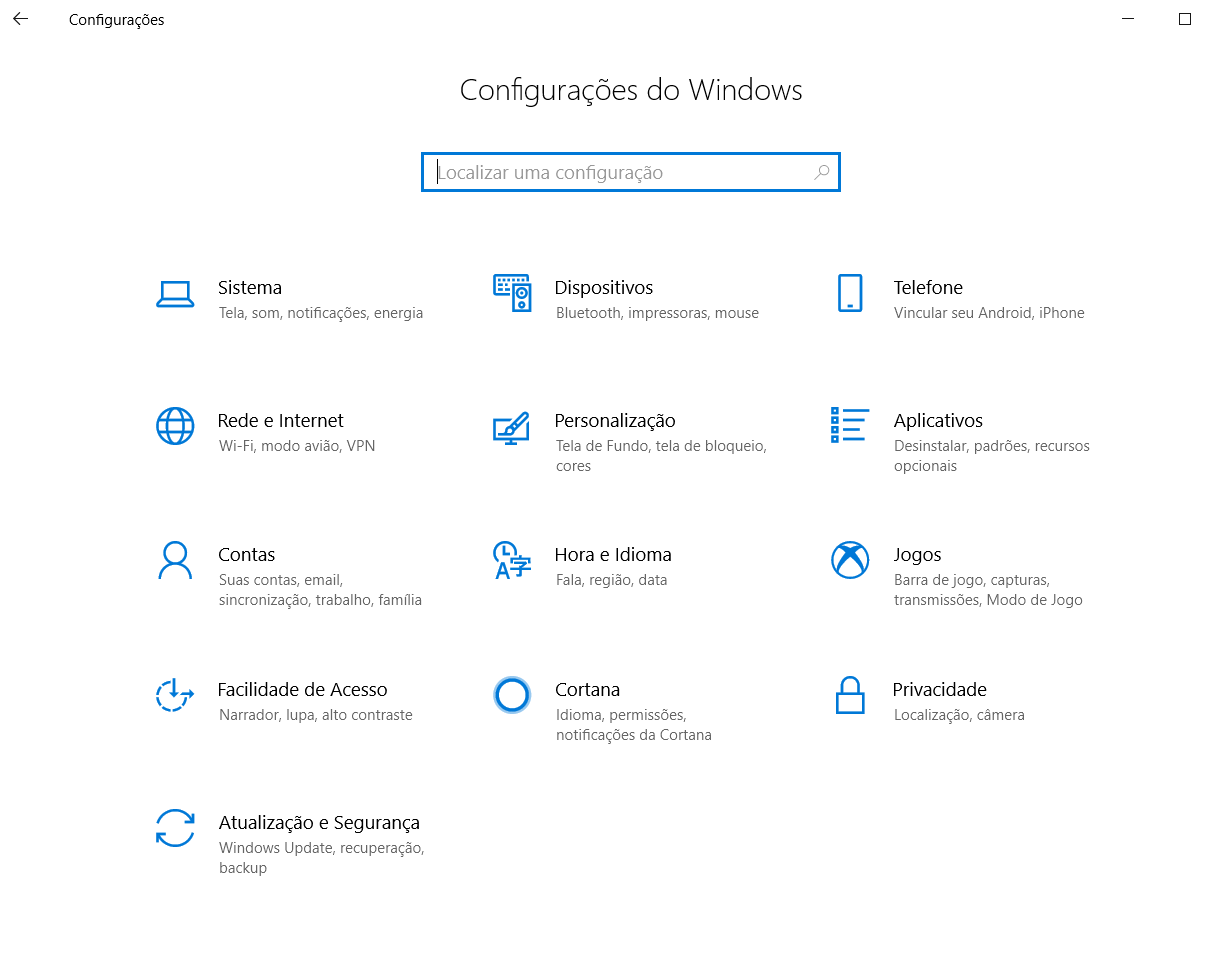
Task: Maximize the Configurações window
Action: [x=1185, y=19]
